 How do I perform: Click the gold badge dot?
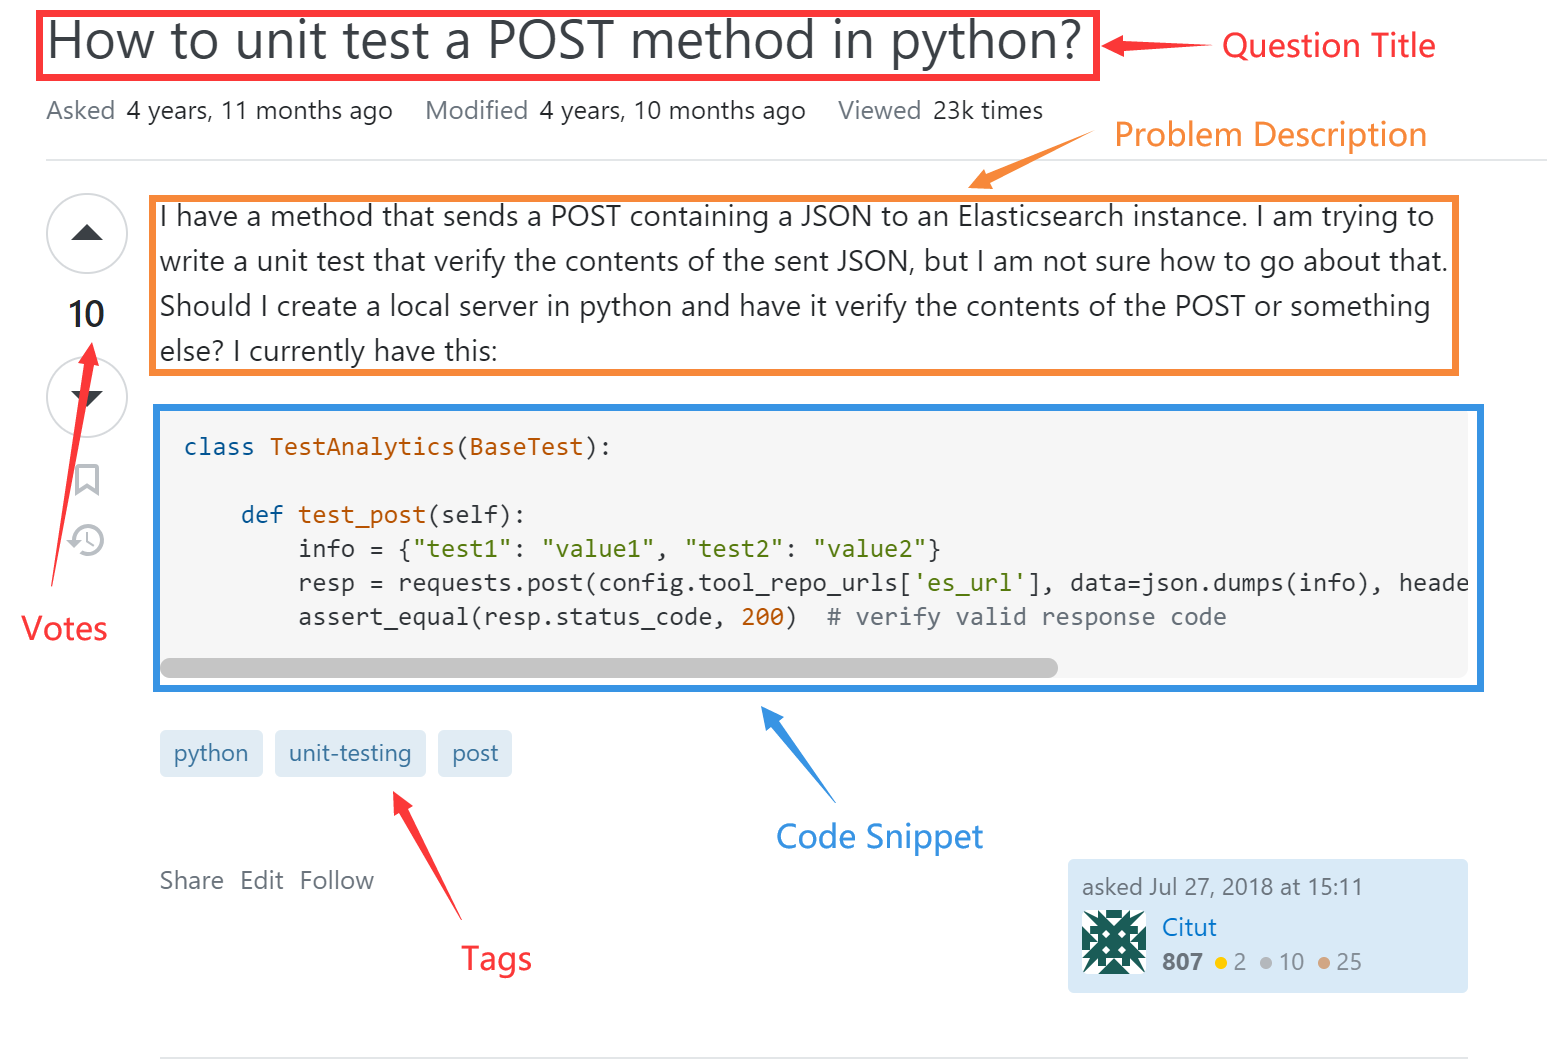1221,963
